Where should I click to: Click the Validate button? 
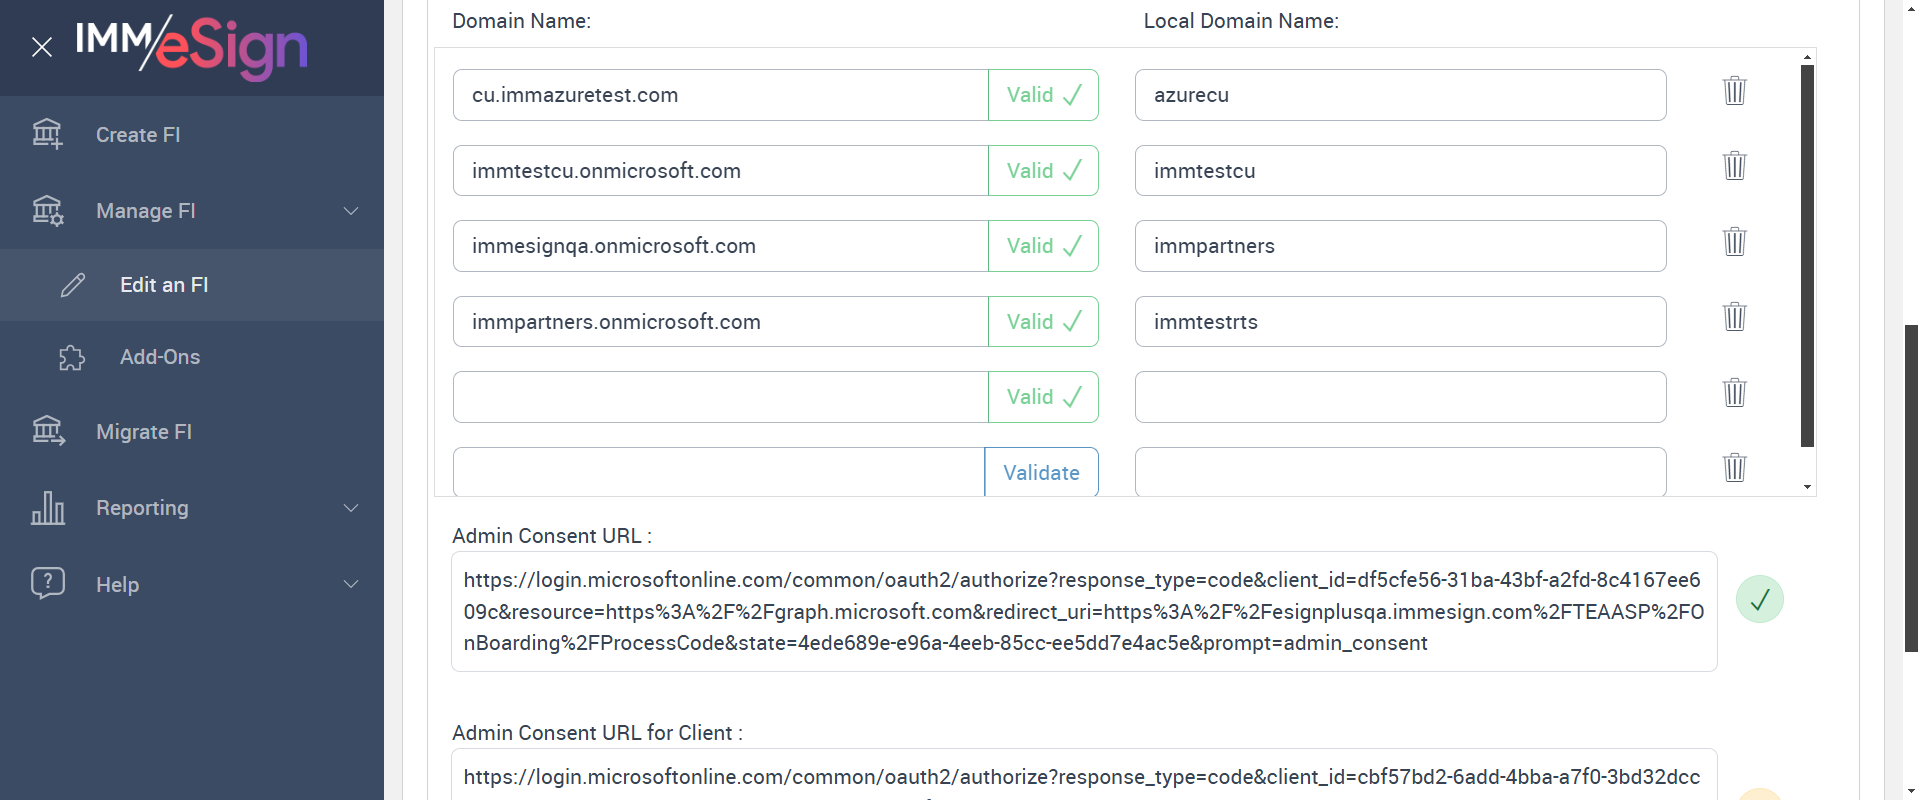[x=1041, y=472]
